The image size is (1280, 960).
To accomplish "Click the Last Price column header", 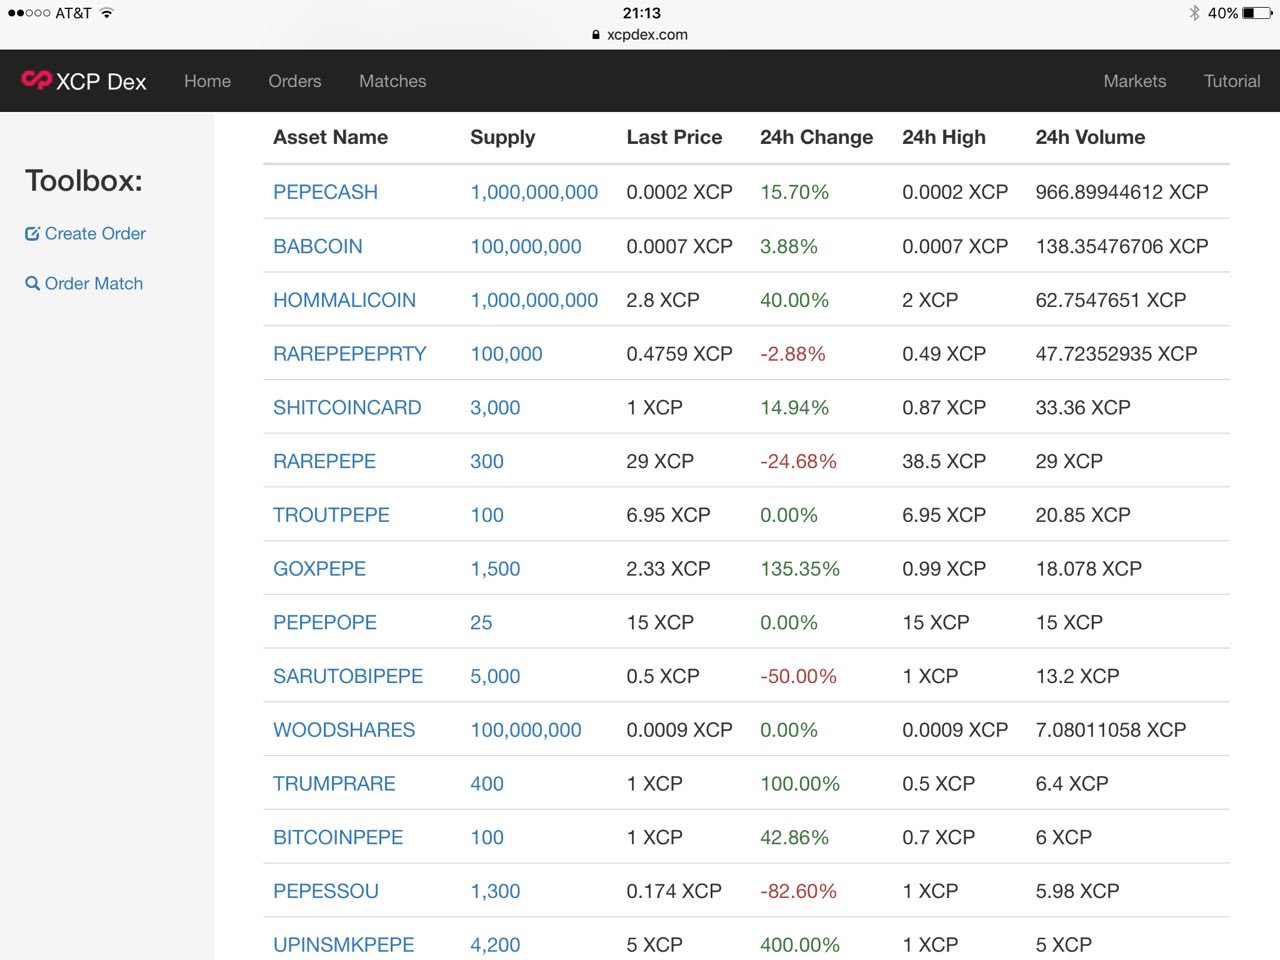I will click(674, 138).
